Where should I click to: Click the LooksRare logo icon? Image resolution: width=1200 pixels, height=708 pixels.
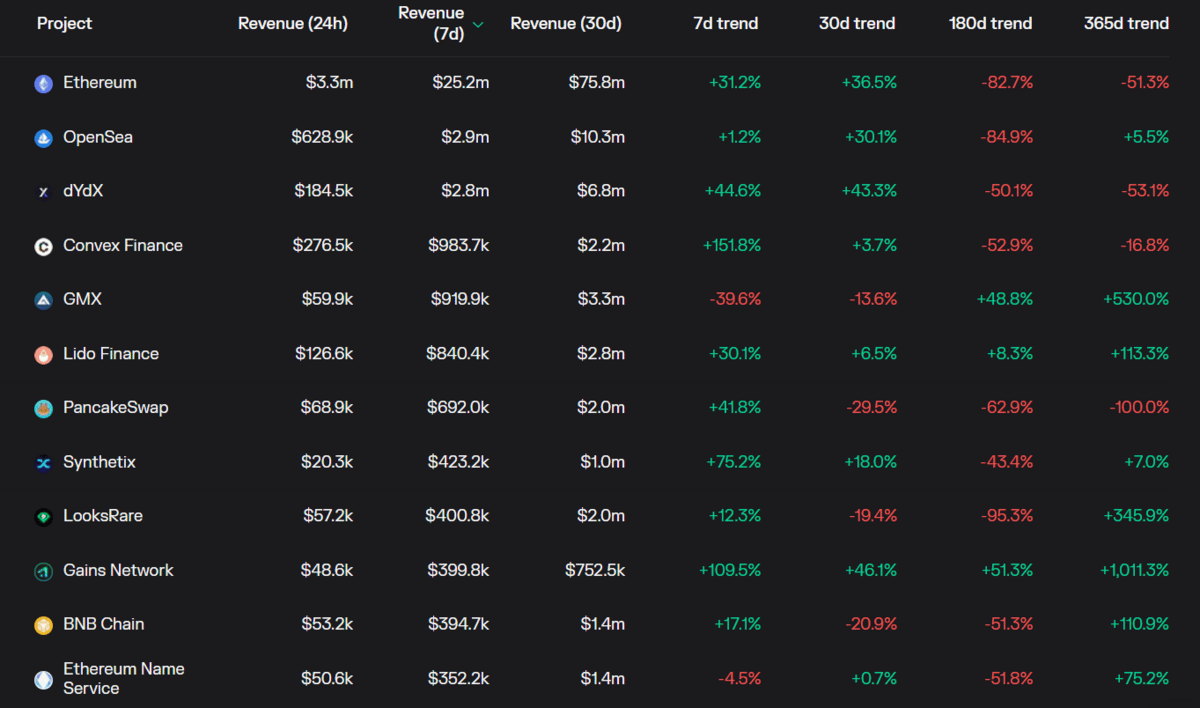(x=44, y=517)
